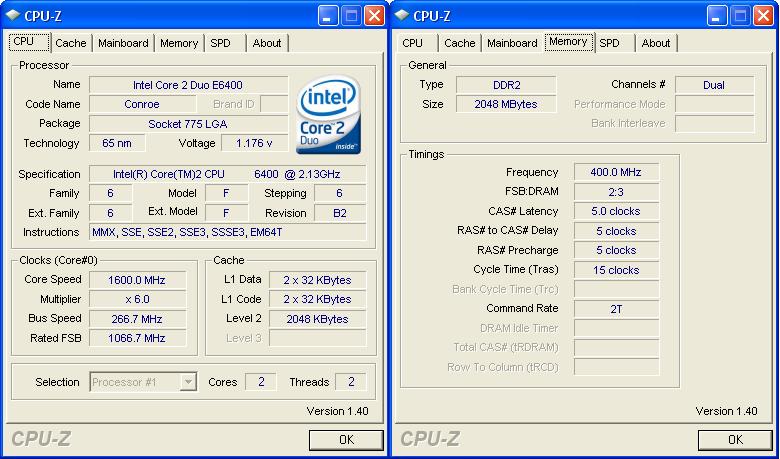This screenshot has height=459, width=780.
Task: Click the Intel Core 2 Duo logo
Action: coord(328,114)
